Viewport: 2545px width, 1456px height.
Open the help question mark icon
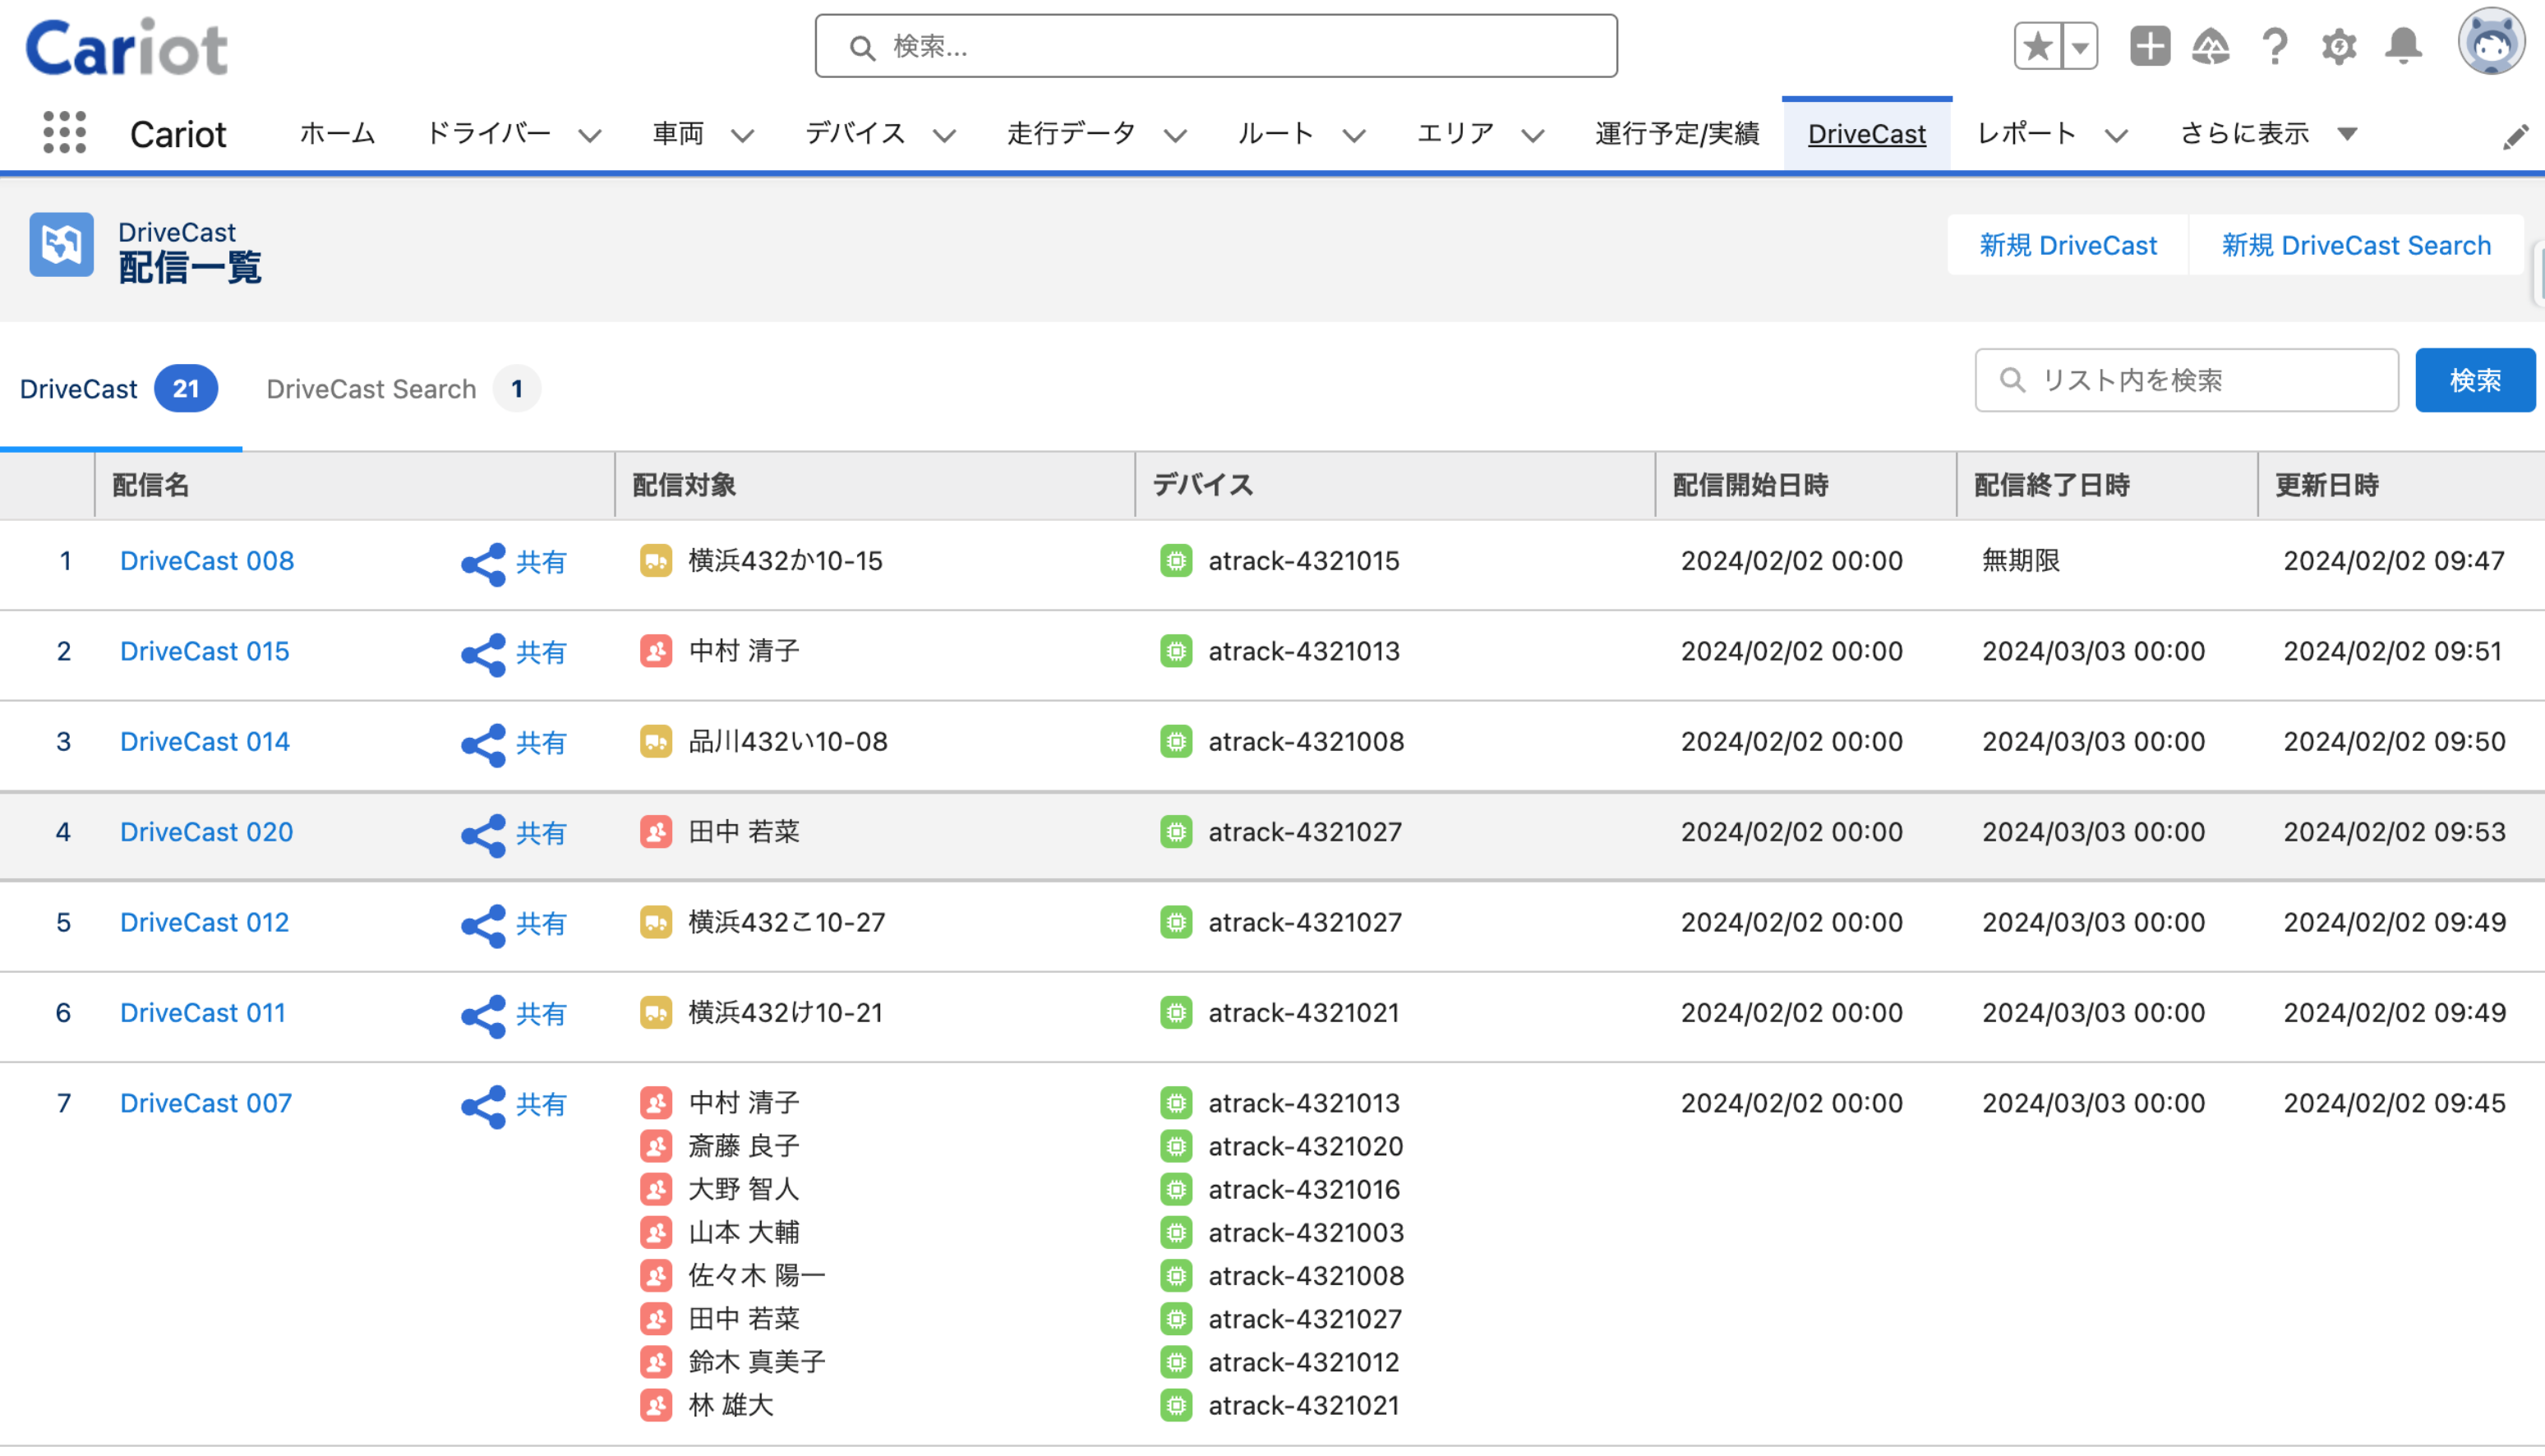pyautogui.click(x=2275, y=46)
